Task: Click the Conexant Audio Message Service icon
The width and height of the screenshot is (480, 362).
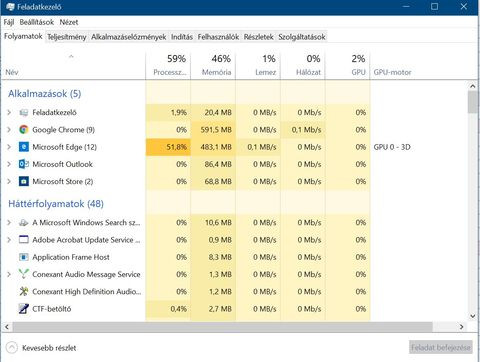Action: pyautogui.click(x=24, y=274)
